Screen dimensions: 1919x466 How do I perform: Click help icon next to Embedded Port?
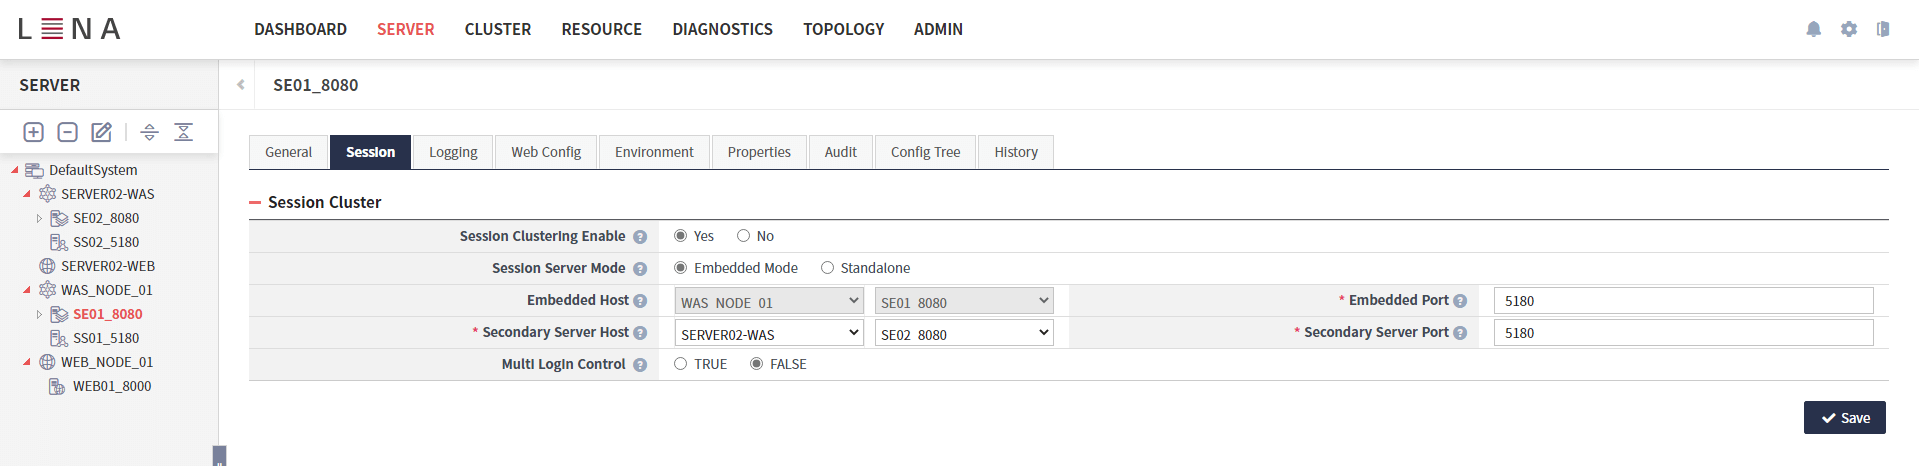[1460, 301]
